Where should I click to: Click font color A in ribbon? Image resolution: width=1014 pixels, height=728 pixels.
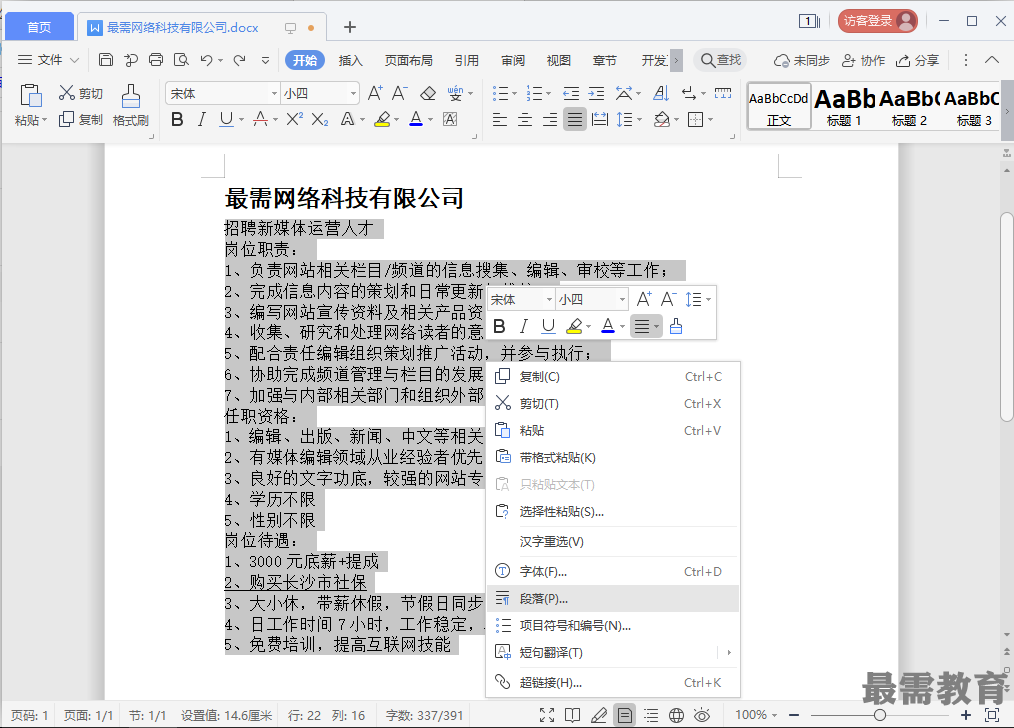[416, 119]
